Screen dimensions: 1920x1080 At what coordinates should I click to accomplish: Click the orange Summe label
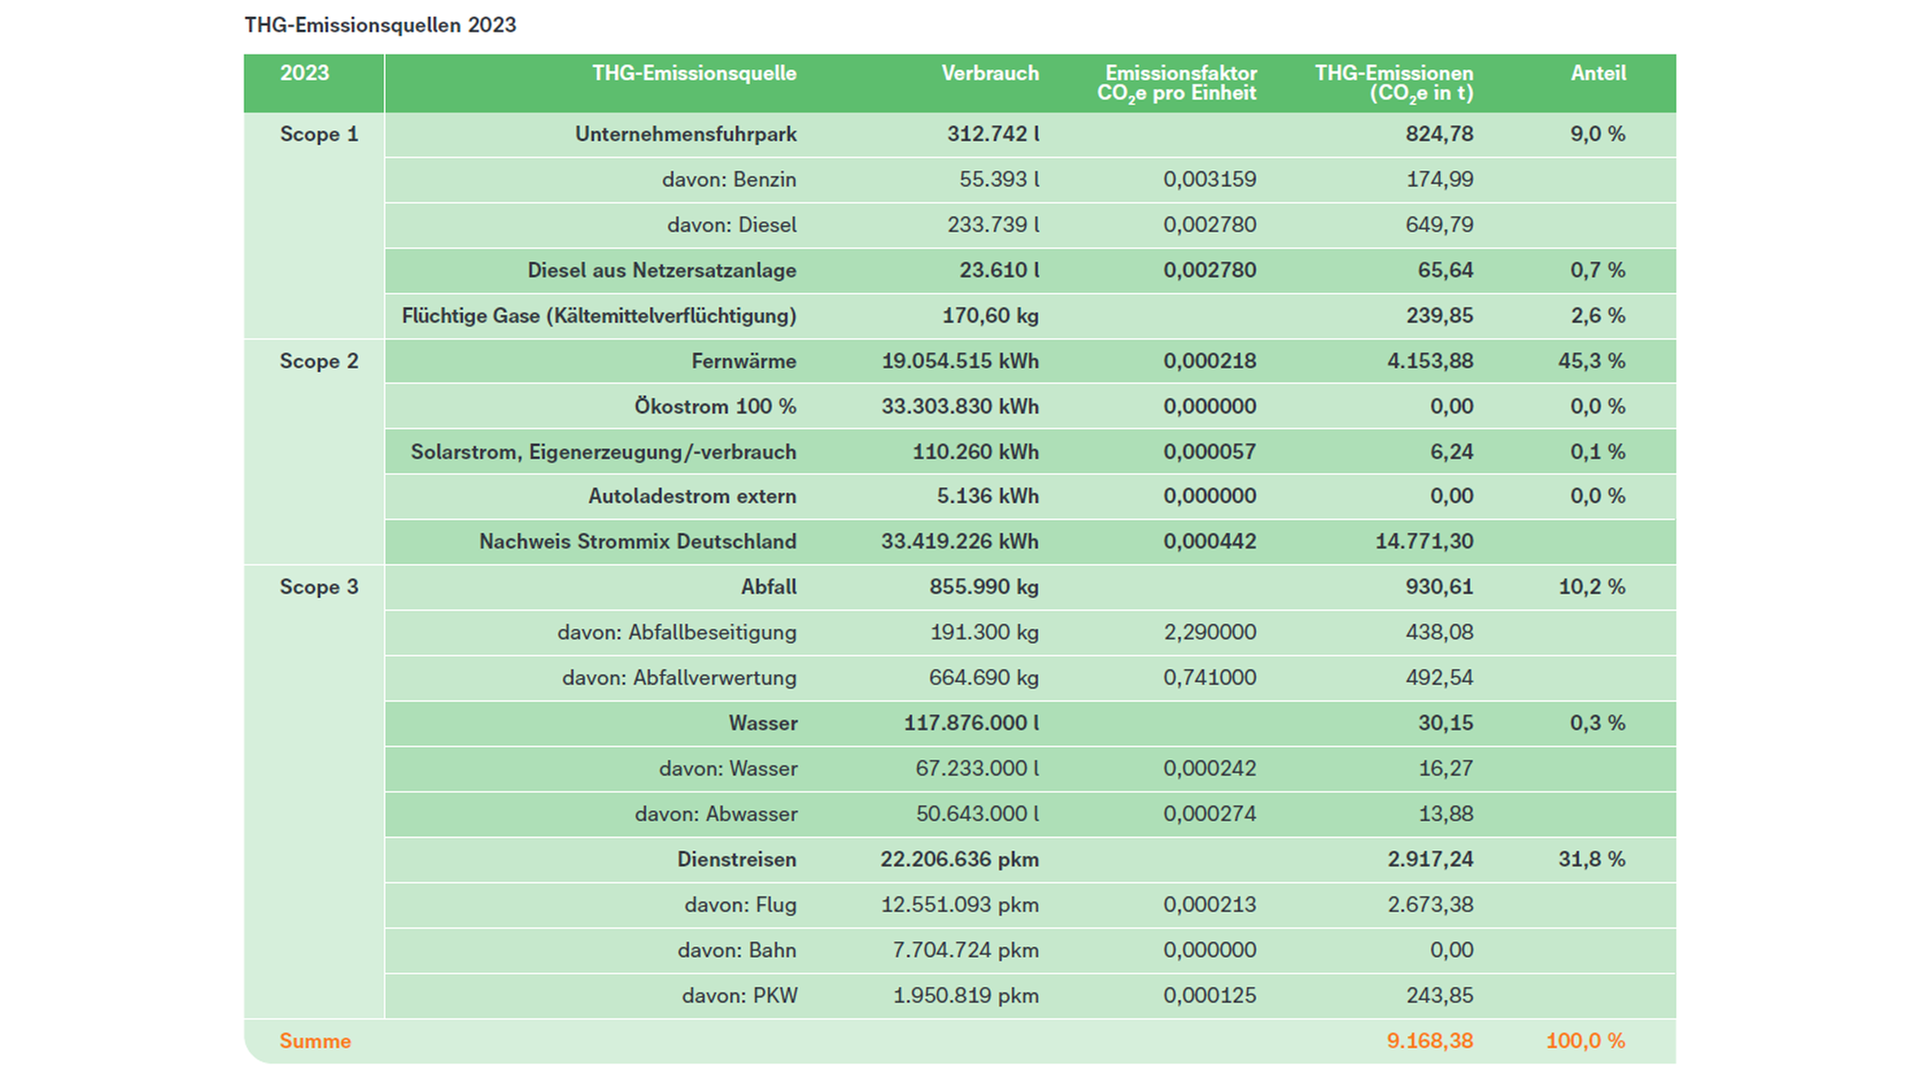point(315,1041)
